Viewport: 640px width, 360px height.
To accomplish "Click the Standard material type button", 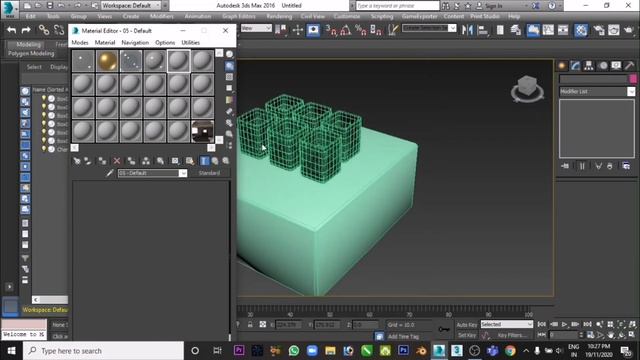I will click(x=209, y=173).
